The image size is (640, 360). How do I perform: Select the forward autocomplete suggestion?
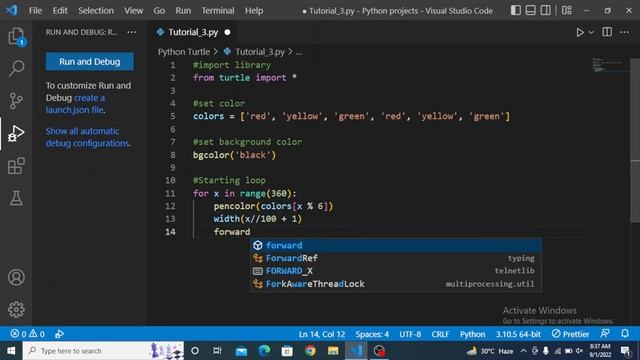coord(396,245)
